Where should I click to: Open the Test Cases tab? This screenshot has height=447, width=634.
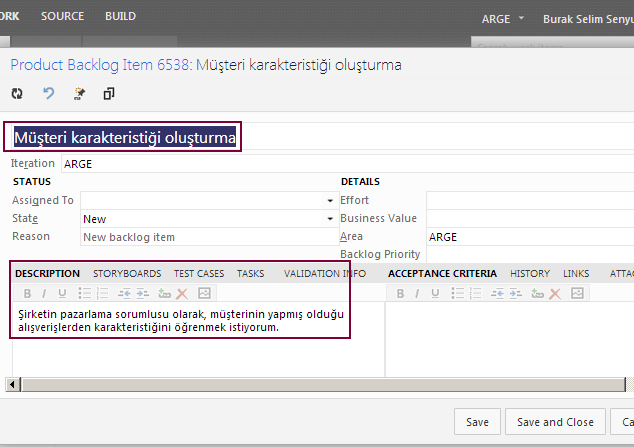tap(199, 273)
